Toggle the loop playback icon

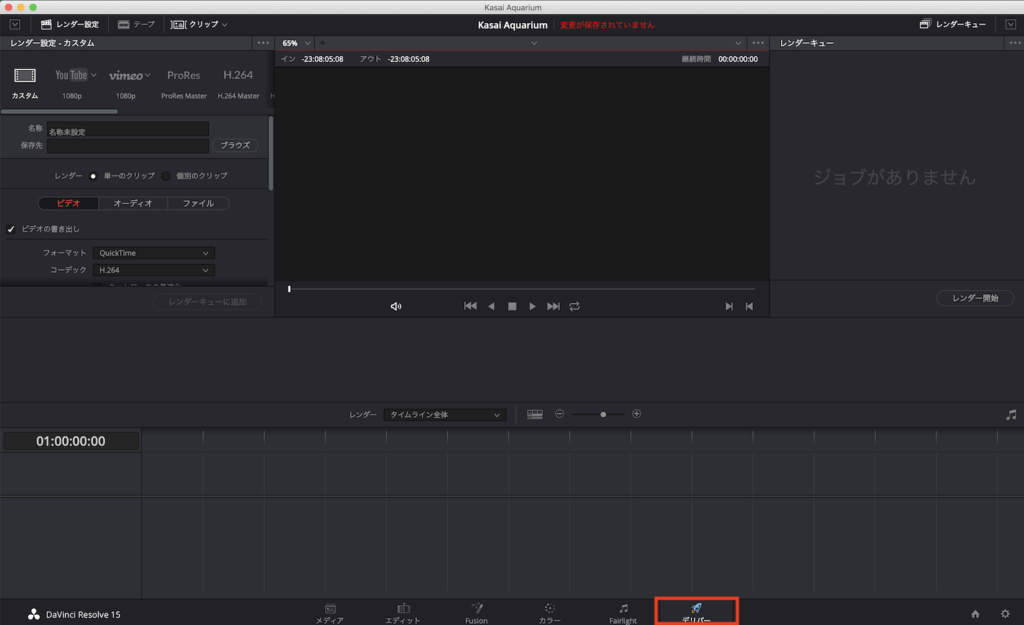tap(575, 306)
